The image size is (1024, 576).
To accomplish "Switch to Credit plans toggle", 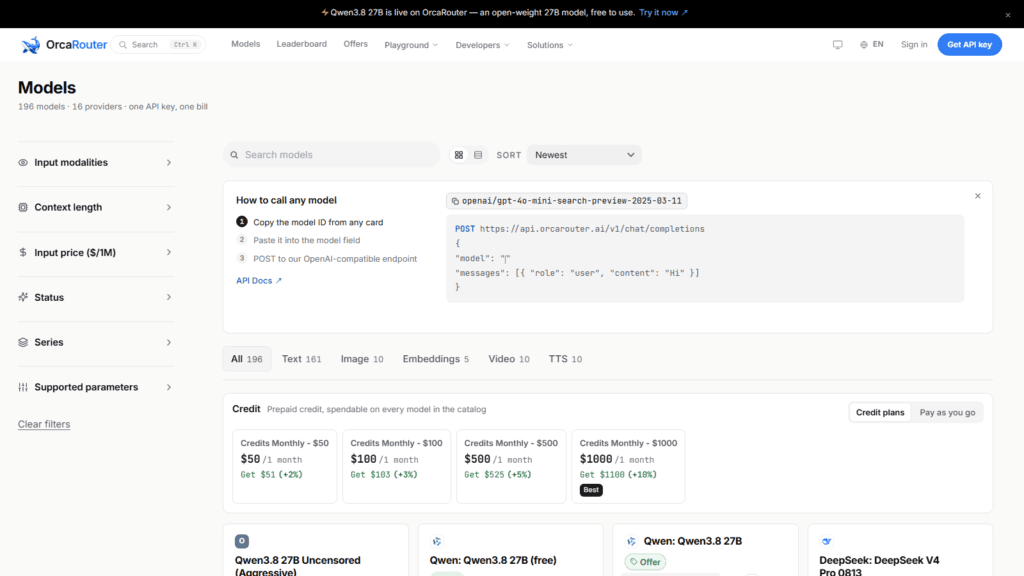I will (880, 413).
